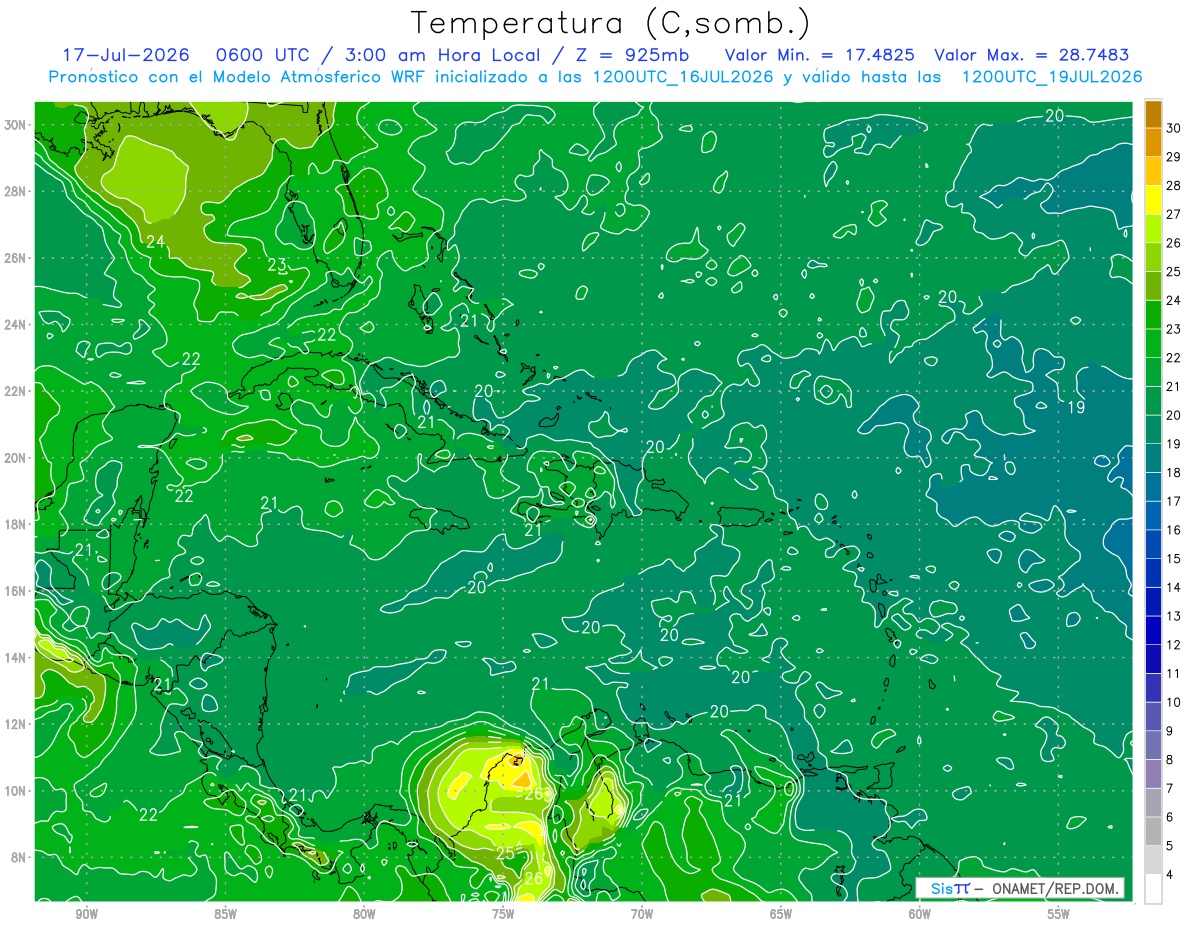The image size is (1200, 927).
Task: Select white swatch below legend value 4
Action: tap(1153, 889)
